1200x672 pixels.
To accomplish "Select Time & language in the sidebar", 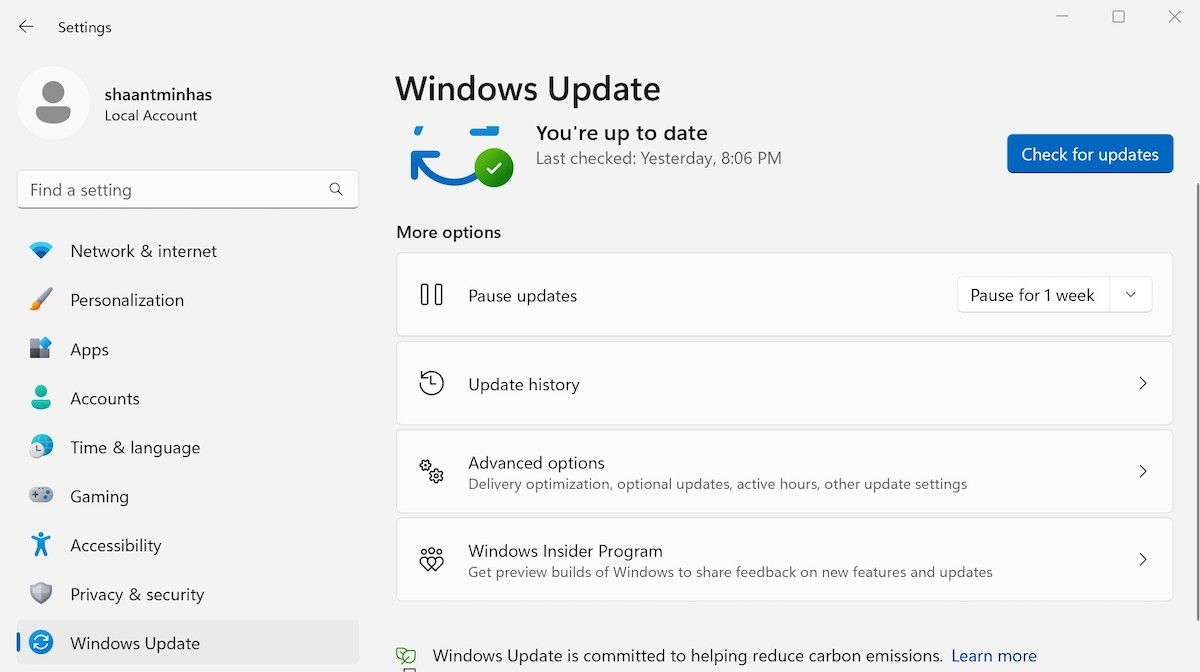I will 40,447.
